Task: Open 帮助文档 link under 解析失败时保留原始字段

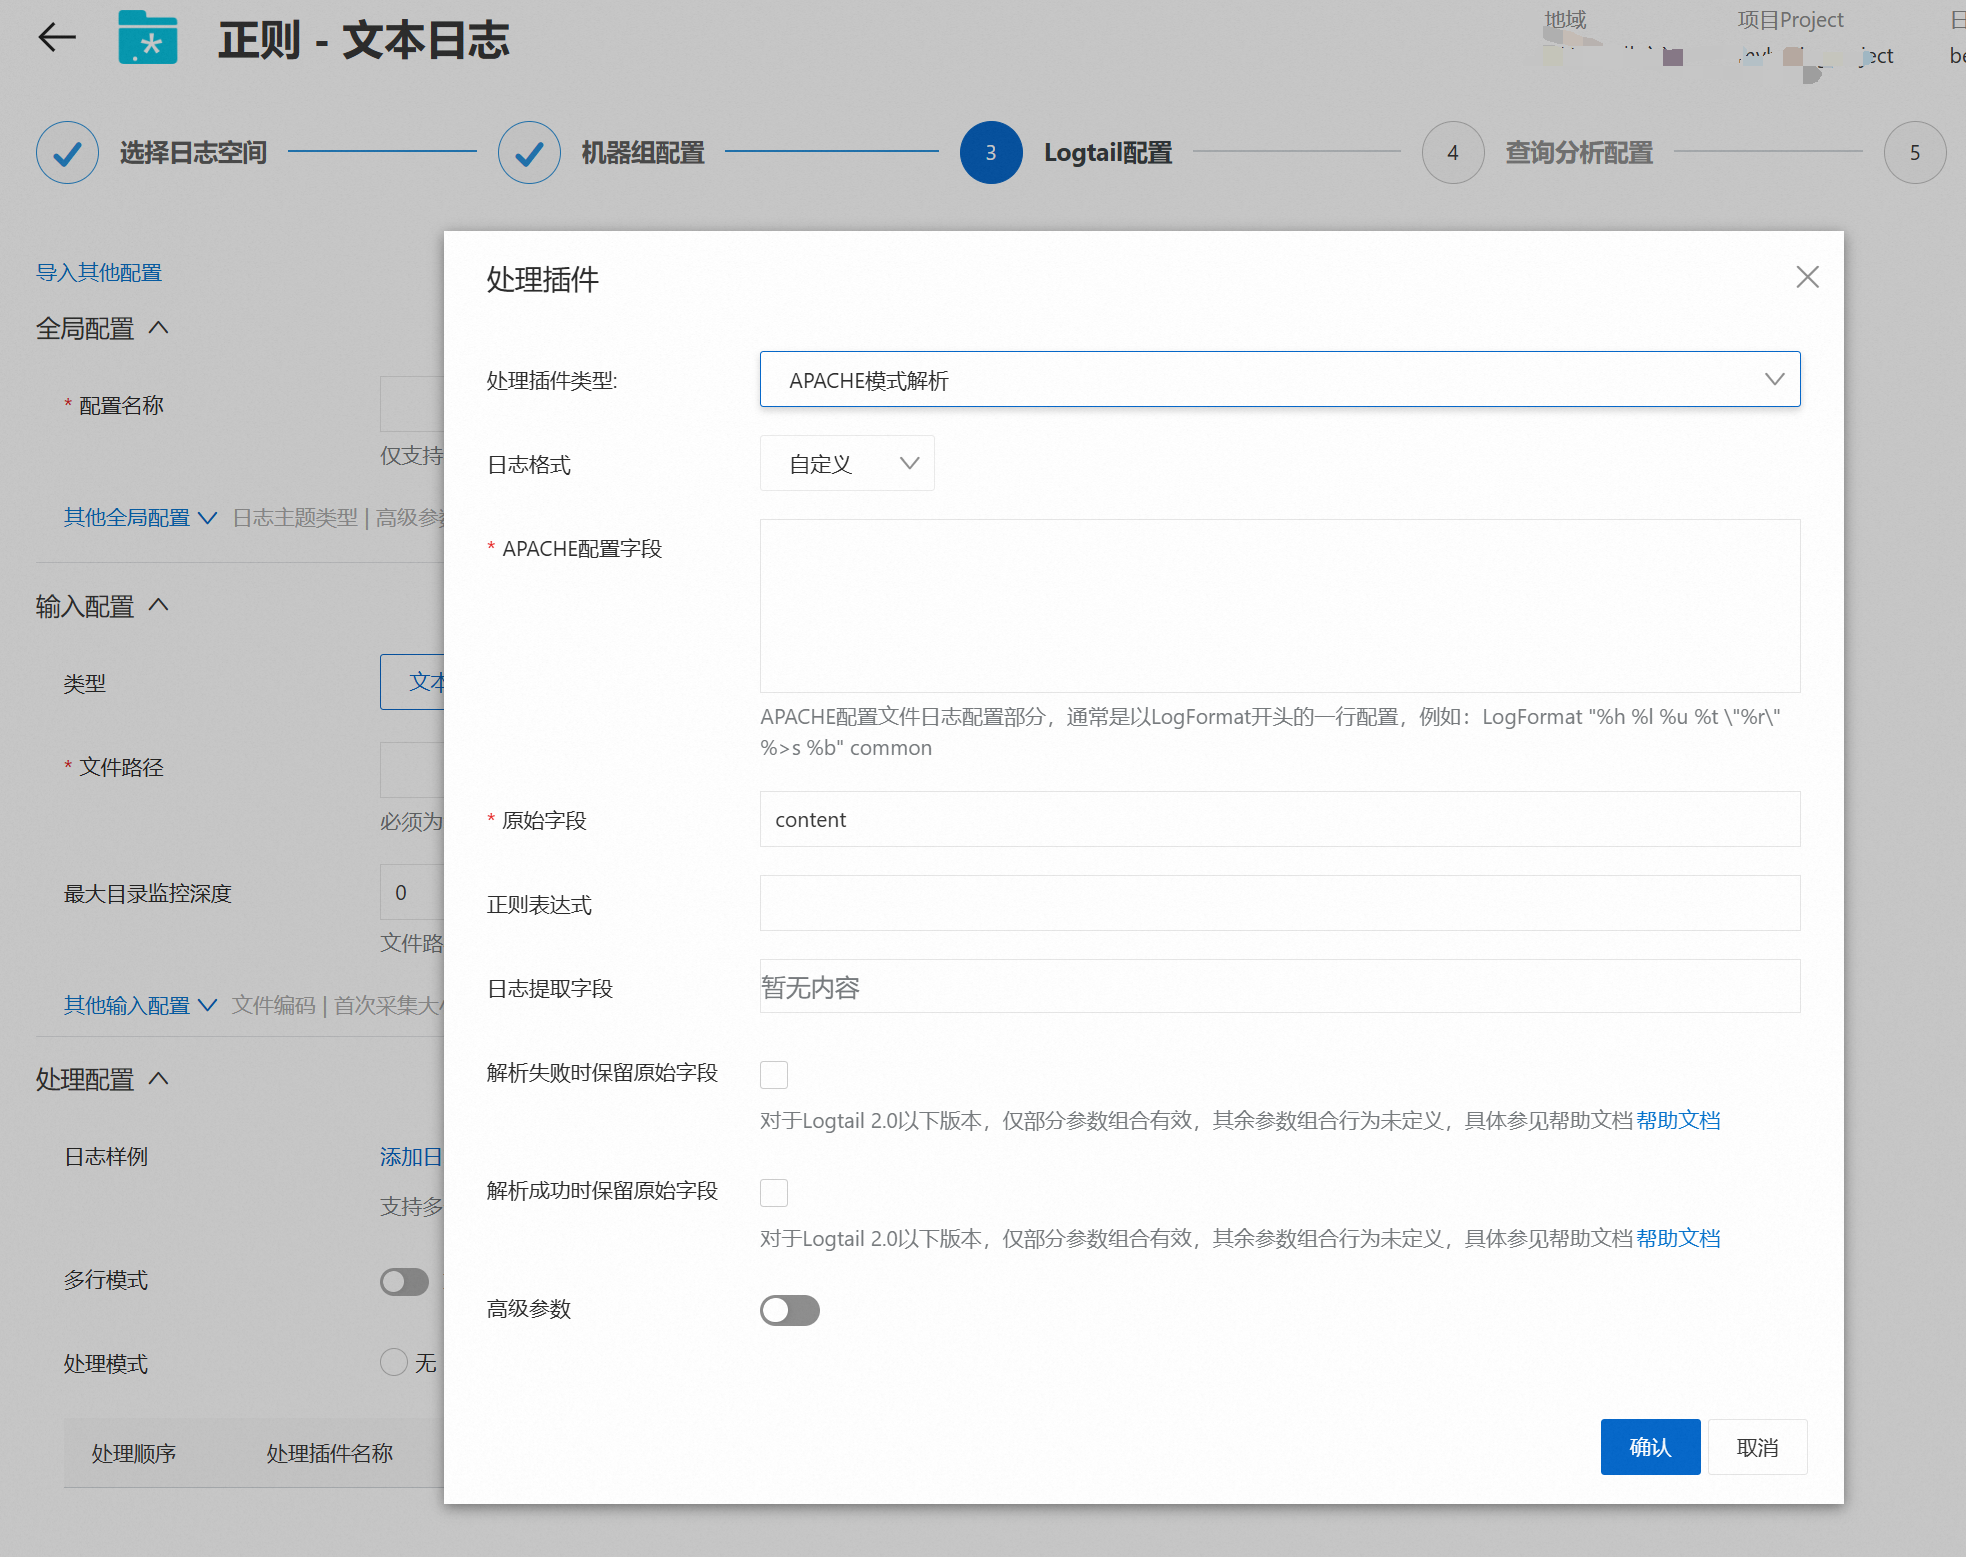Action: [1678, 1121]
